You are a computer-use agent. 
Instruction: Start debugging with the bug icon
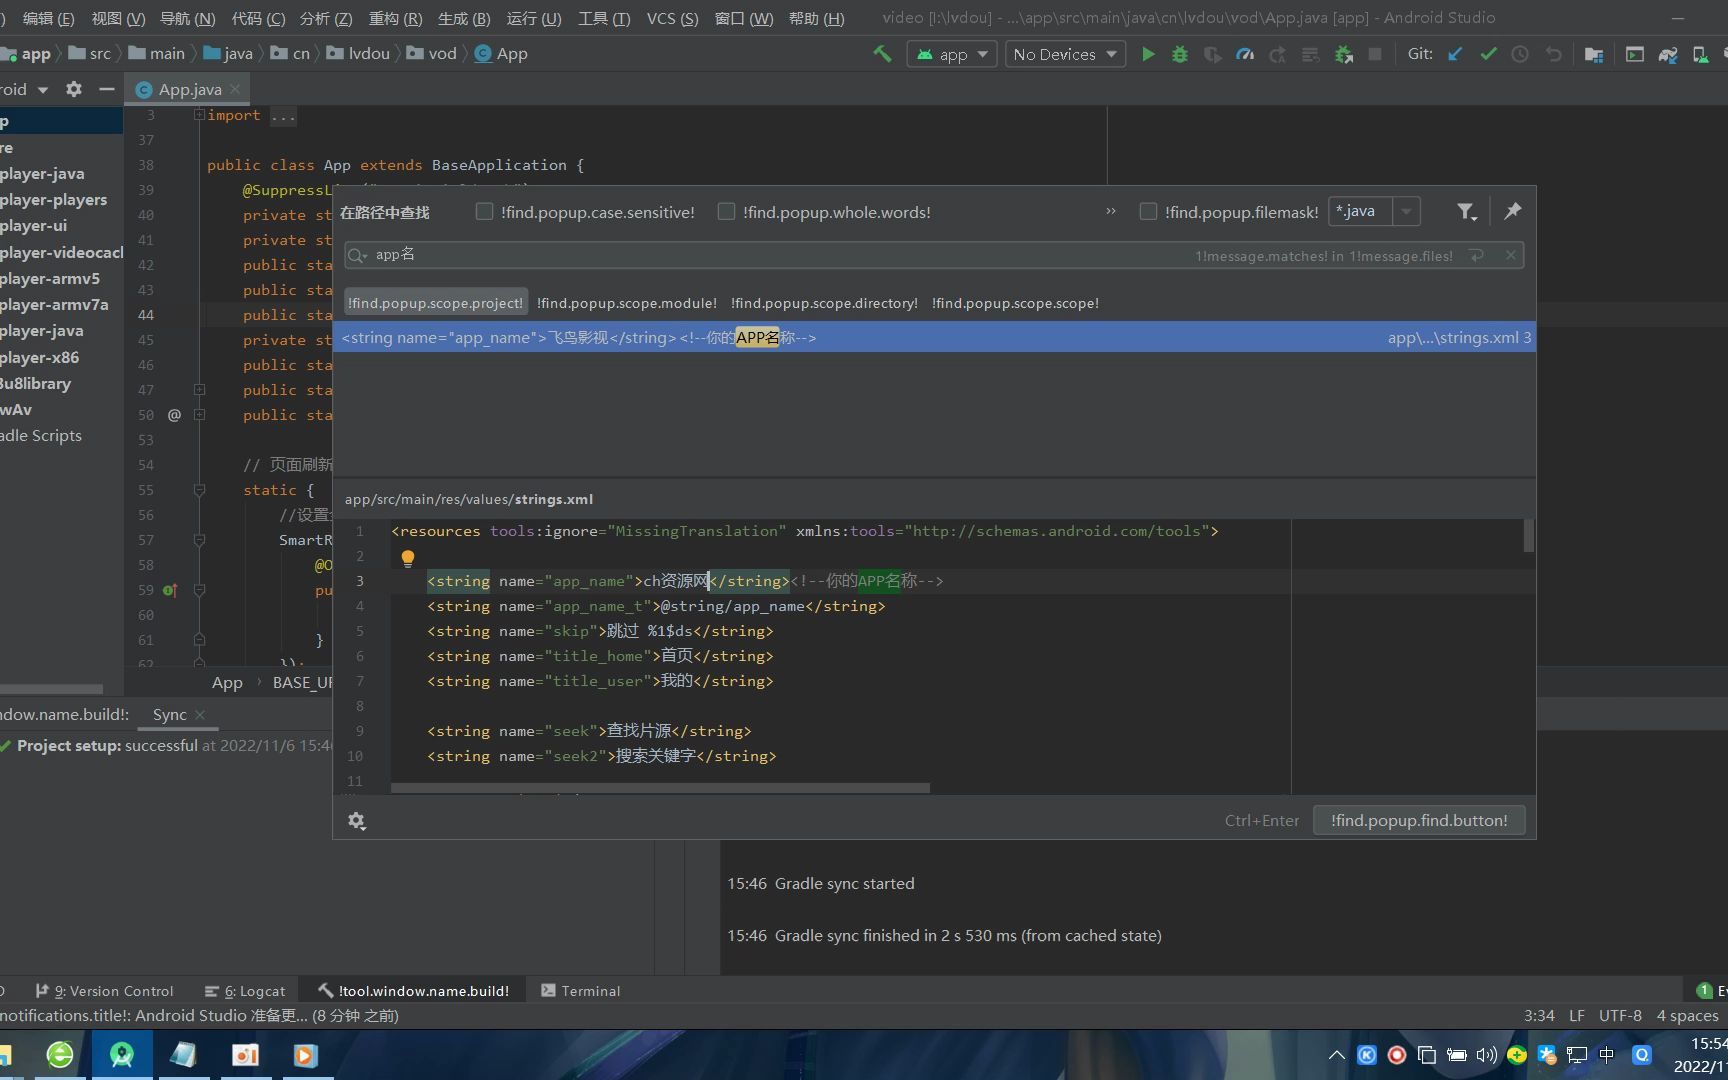(1180, 54)
